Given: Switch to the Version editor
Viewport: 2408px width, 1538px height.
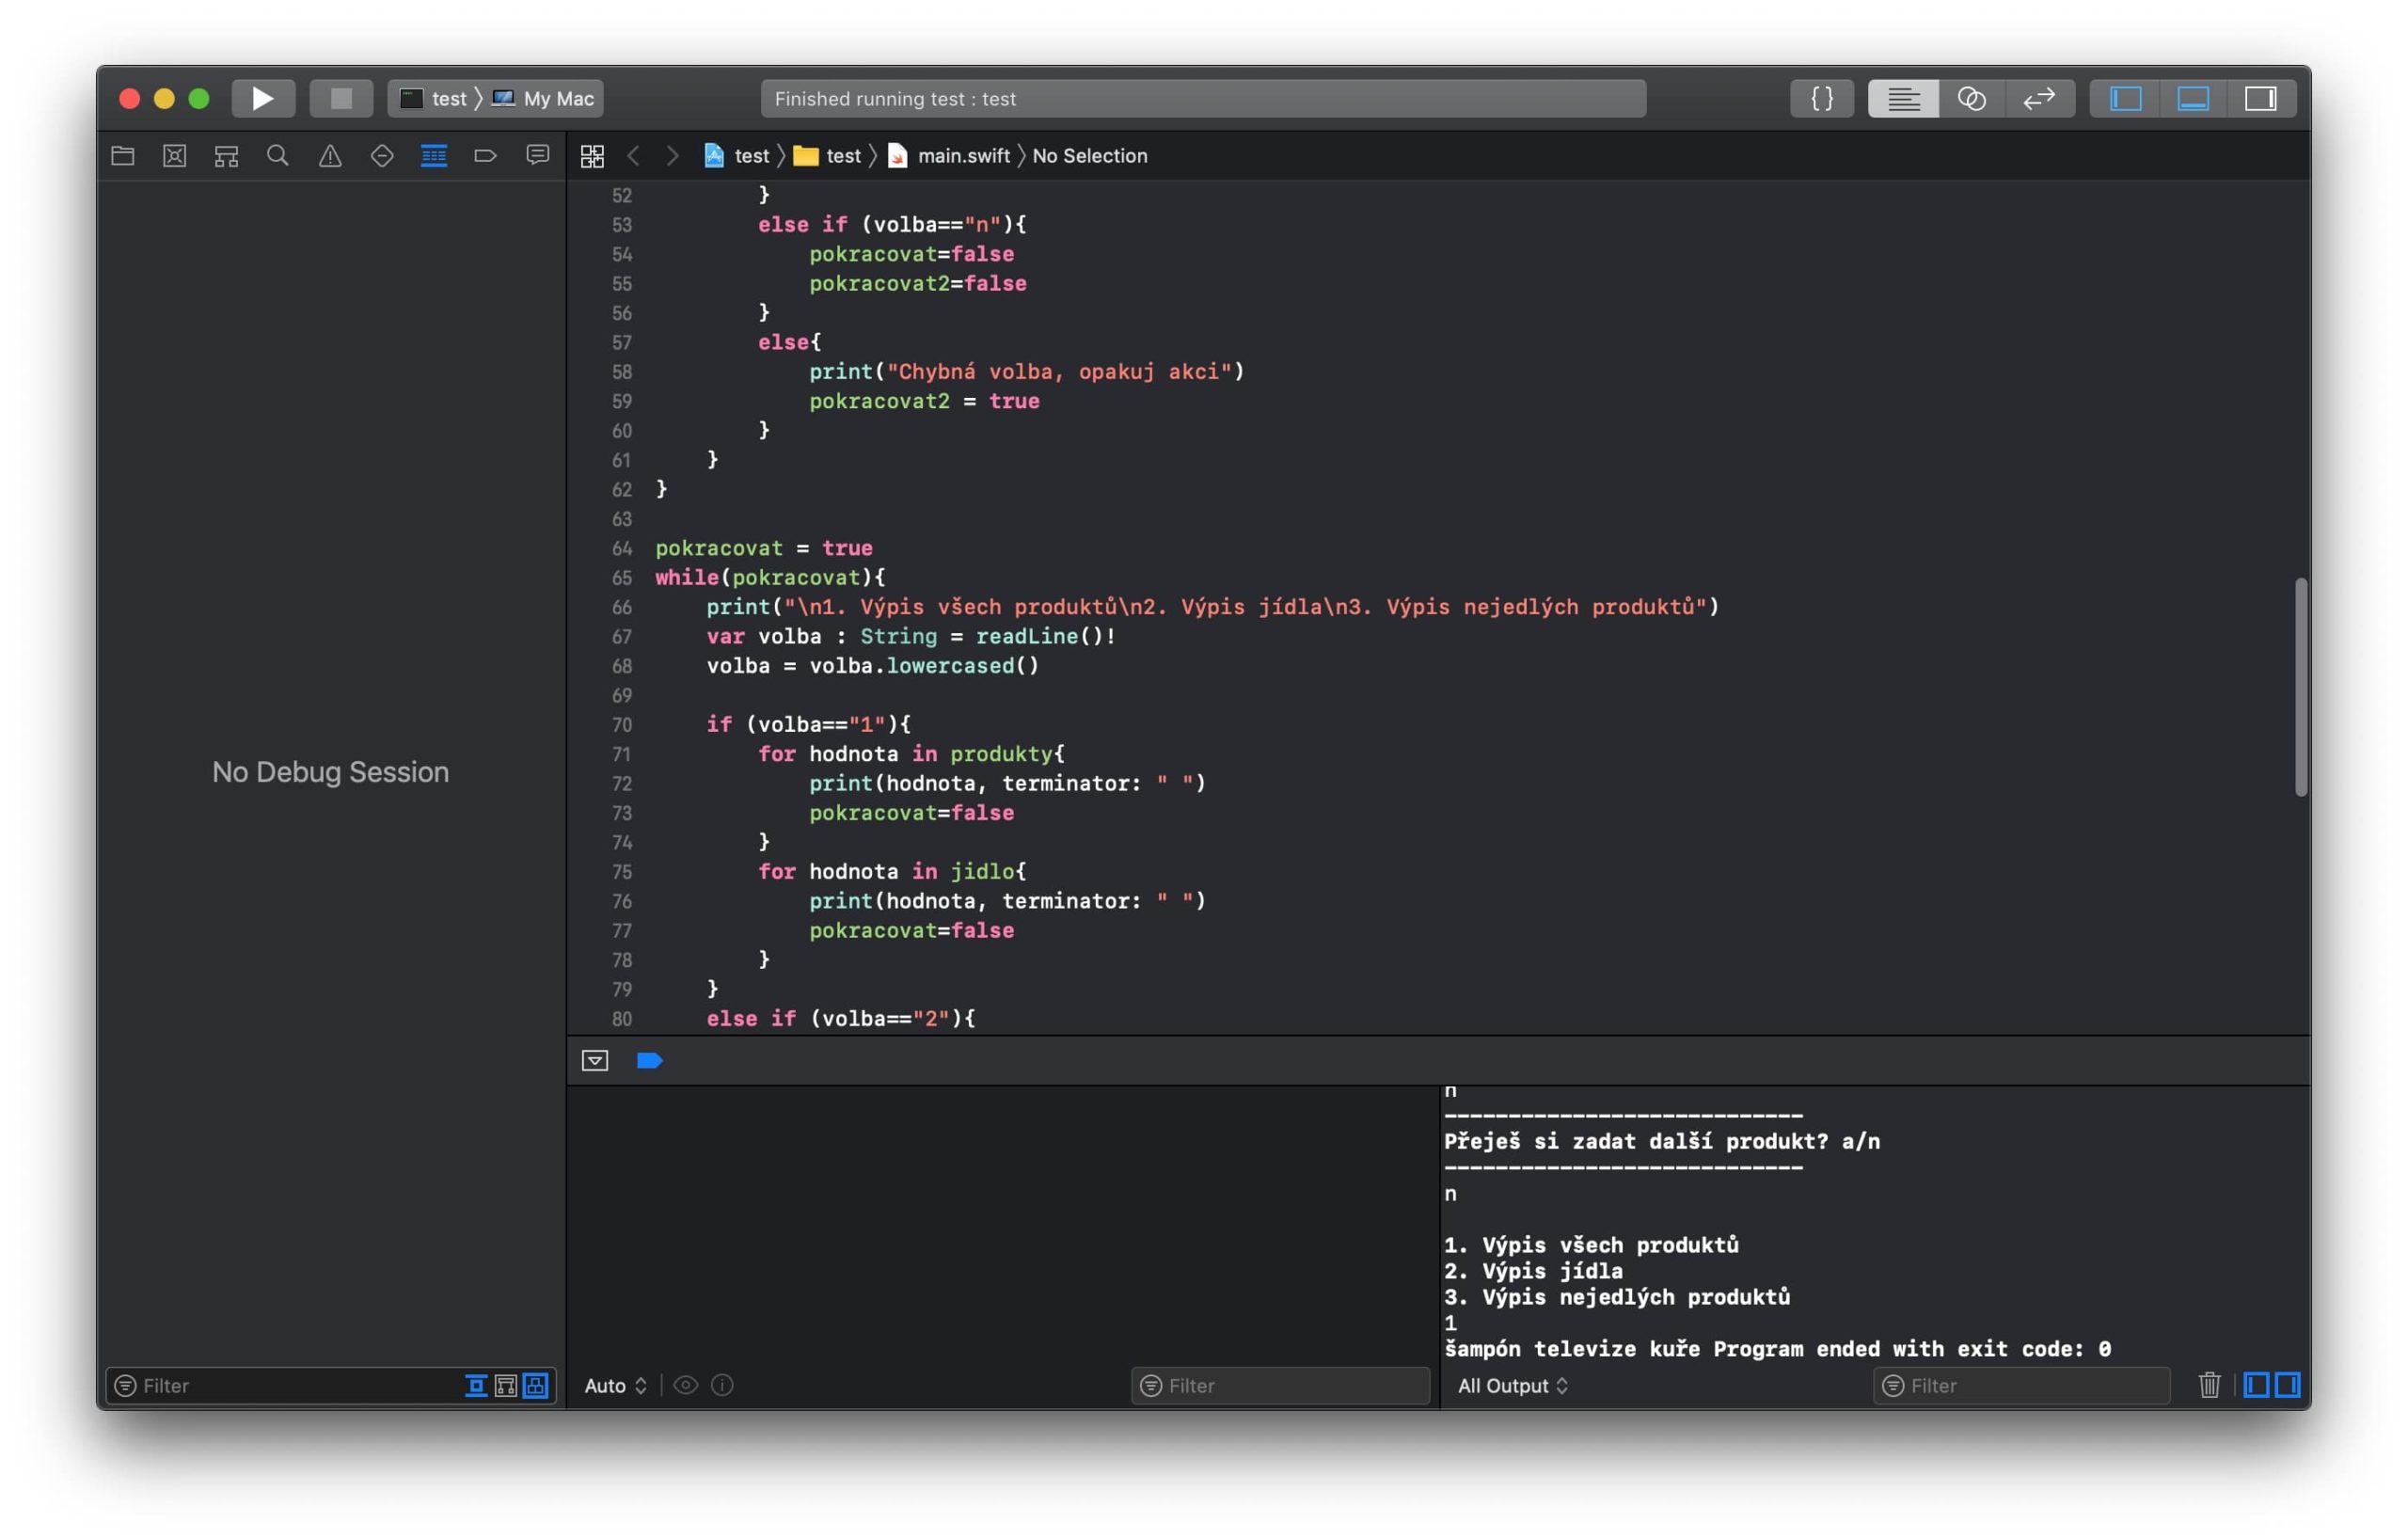Looking at the screenshot, I should point(2039,98).
